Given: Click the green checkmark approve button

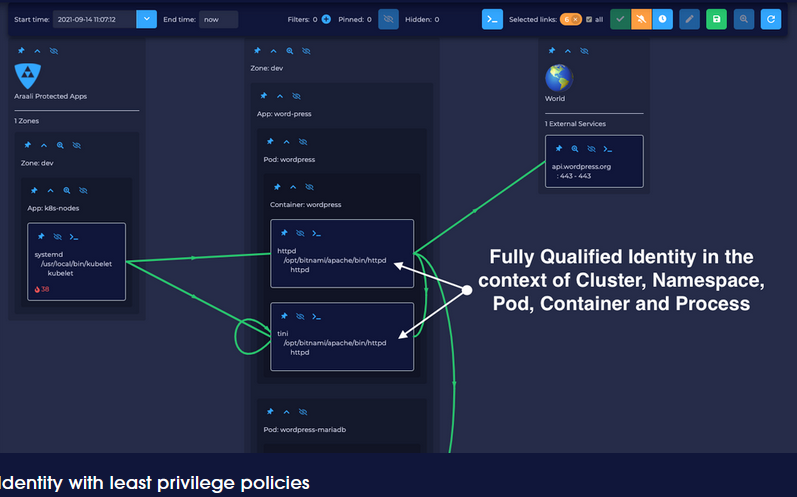Looking at the screenshot, I should [x=620, y=19].
